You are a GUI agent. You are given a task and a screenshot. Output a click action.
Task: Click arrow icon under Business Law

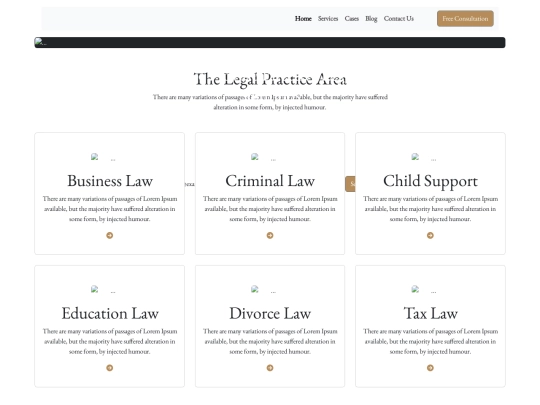[x=110, y=235]
